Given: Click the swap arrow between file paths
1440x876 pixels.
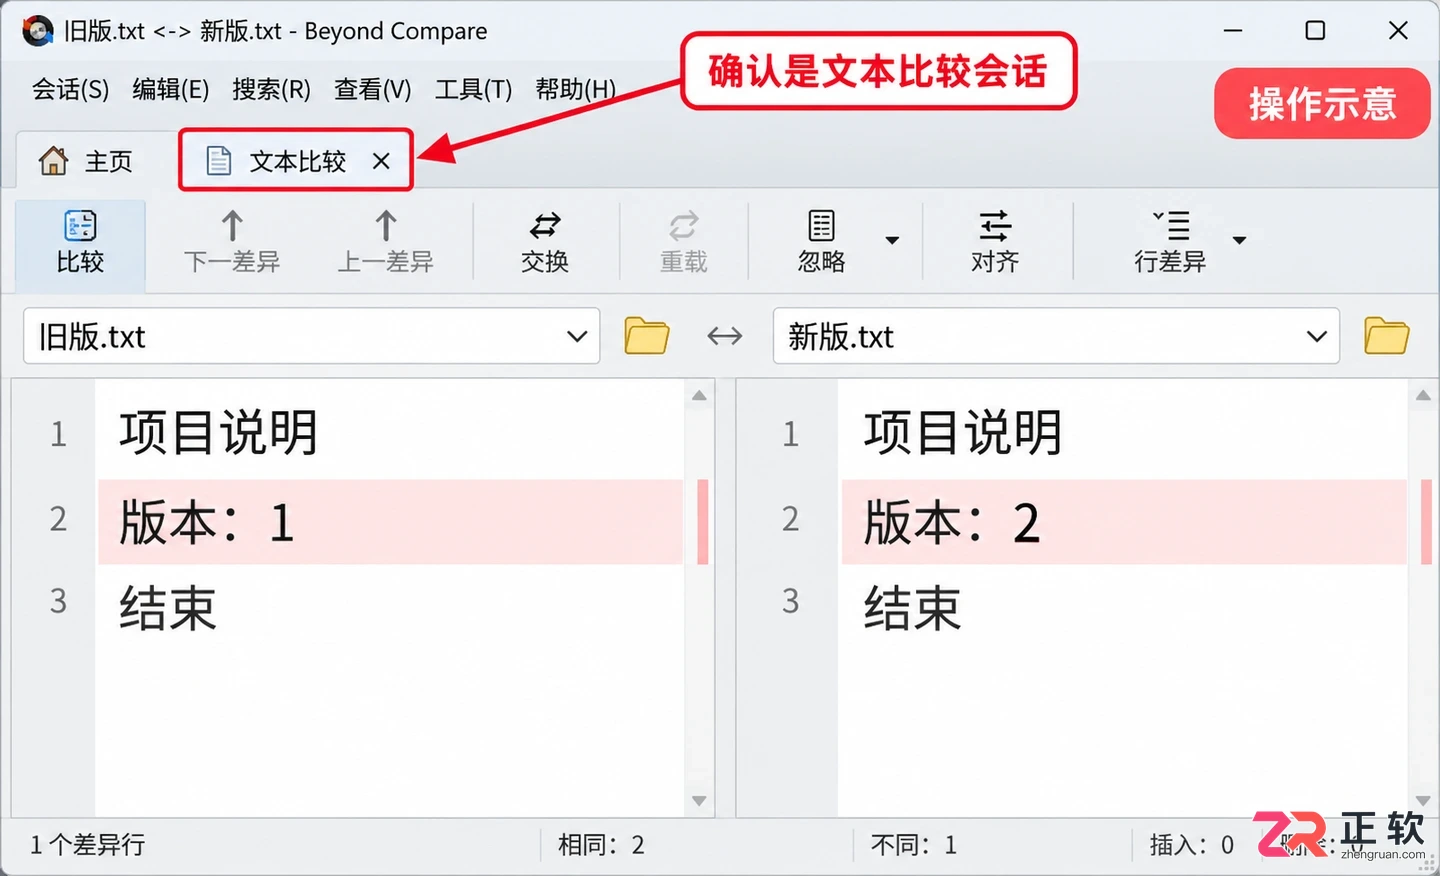Looking at the screenshot, I should (x=725, y=336).
